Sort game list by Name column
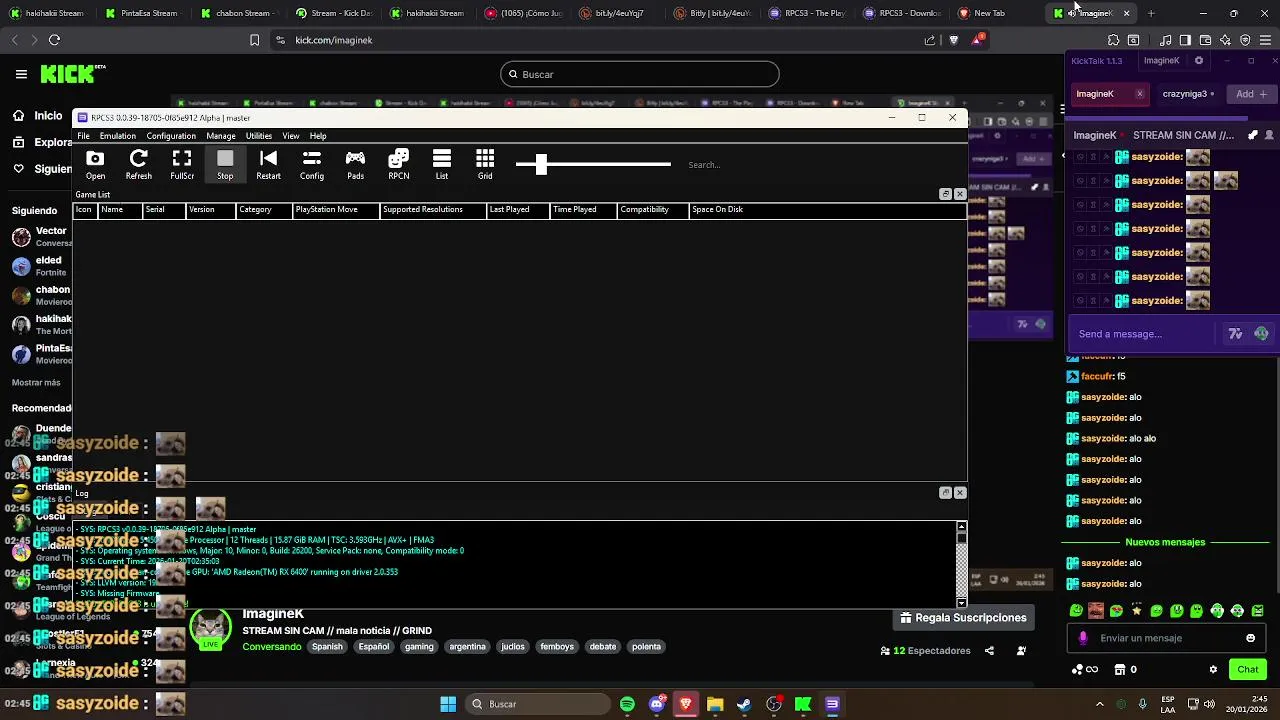The image size is (1280, 720). [x=119, y=210]
